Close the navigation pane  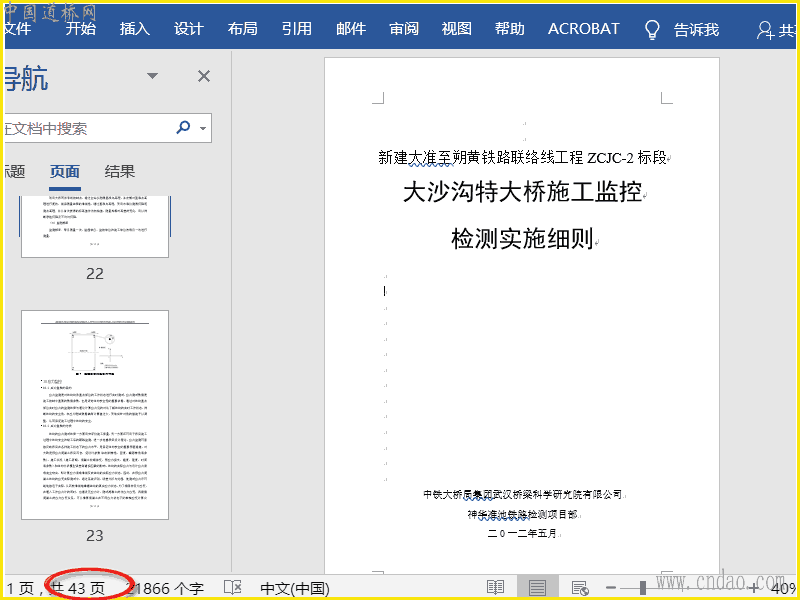(204, 76)
